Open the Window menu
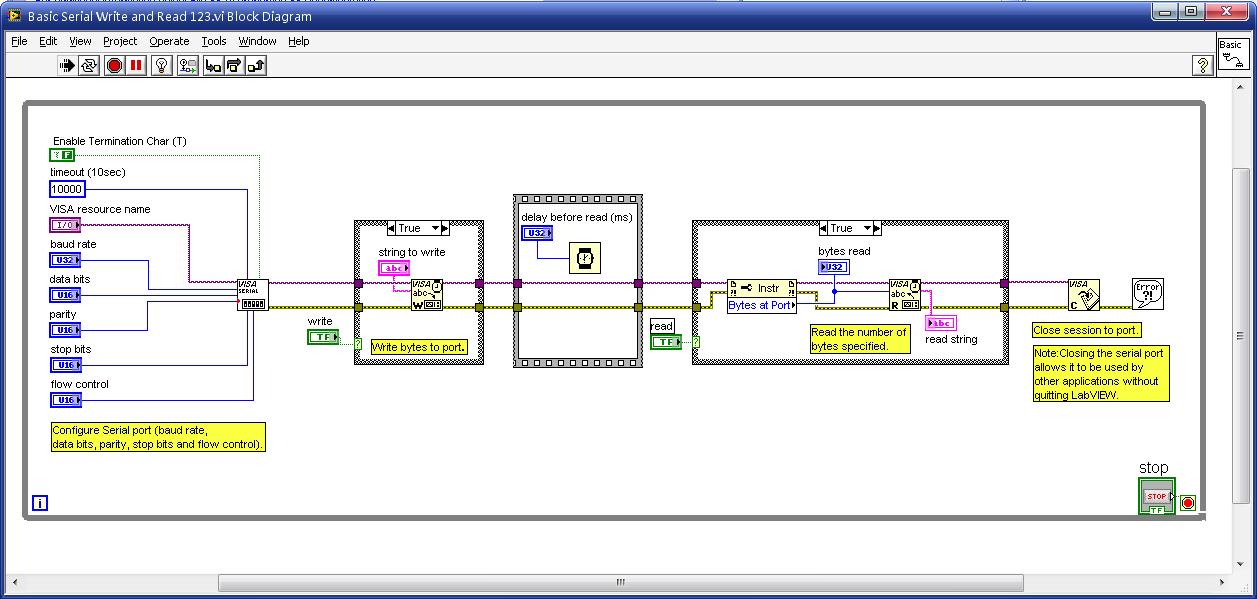The image size is (1257, 599). (x=257, y=41)
